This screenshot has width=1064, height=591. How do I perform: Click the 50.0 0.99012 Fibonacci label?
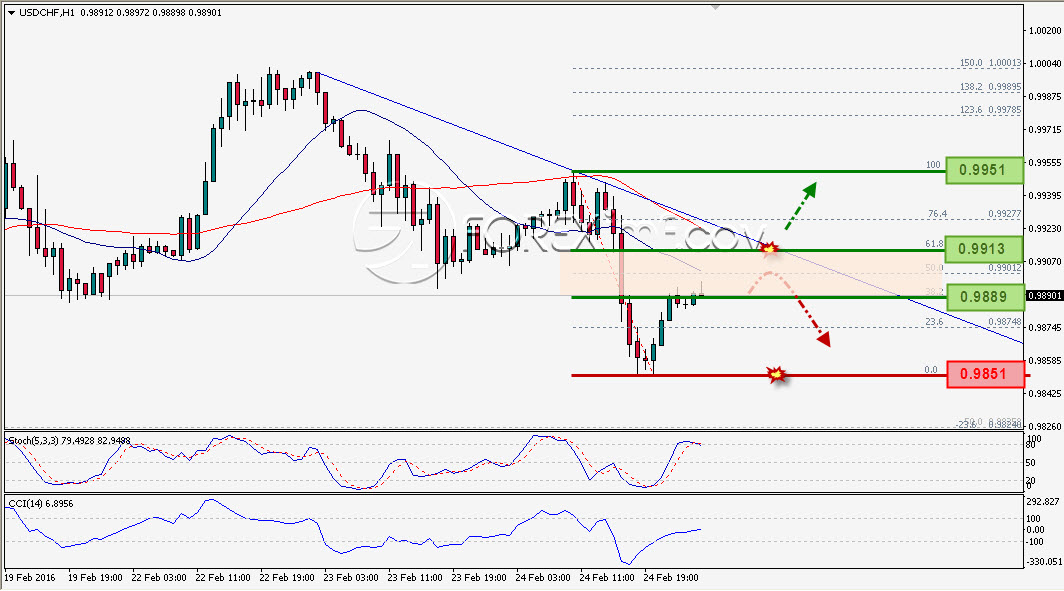tap(973, 268)
